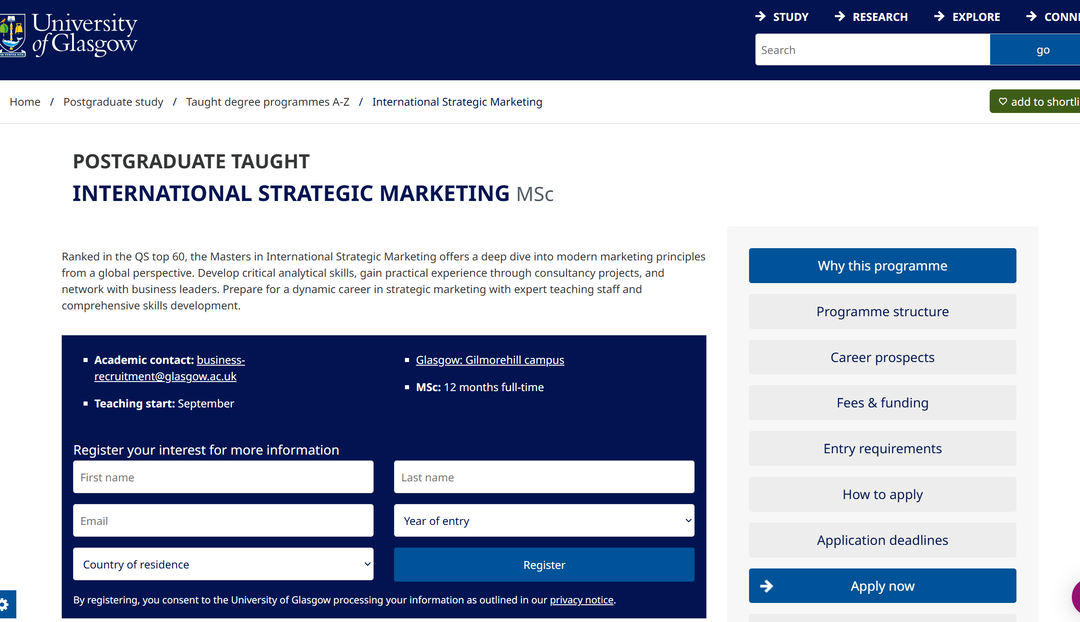This screenshot has height=622, width=1080.
Task: Open the Country of residence dropdown
Action: tap(223, 564)
